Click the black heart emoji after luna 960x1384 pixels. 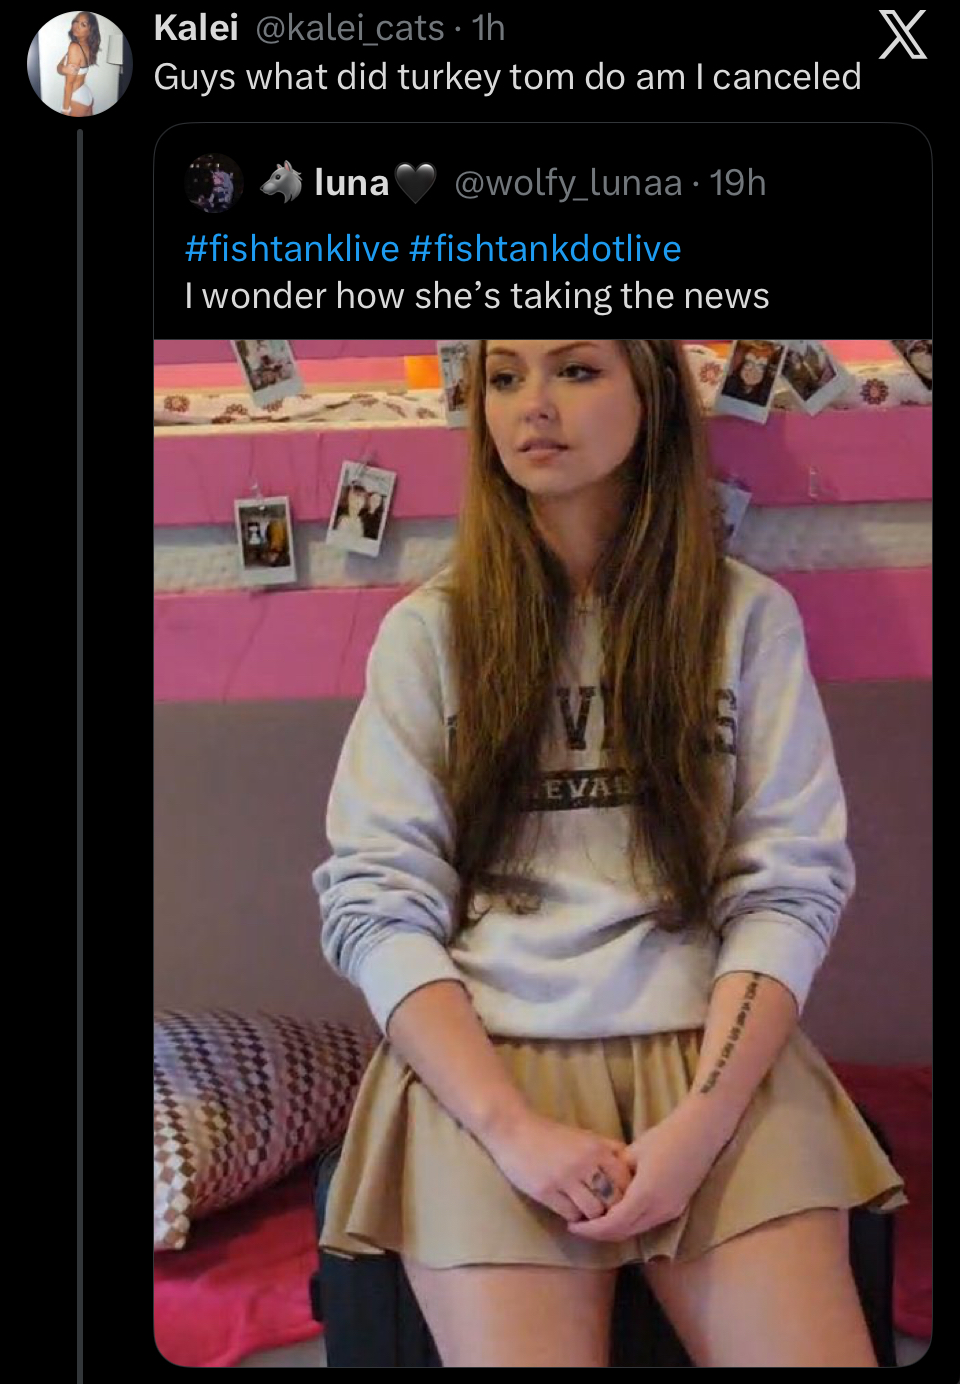[416, 184]
